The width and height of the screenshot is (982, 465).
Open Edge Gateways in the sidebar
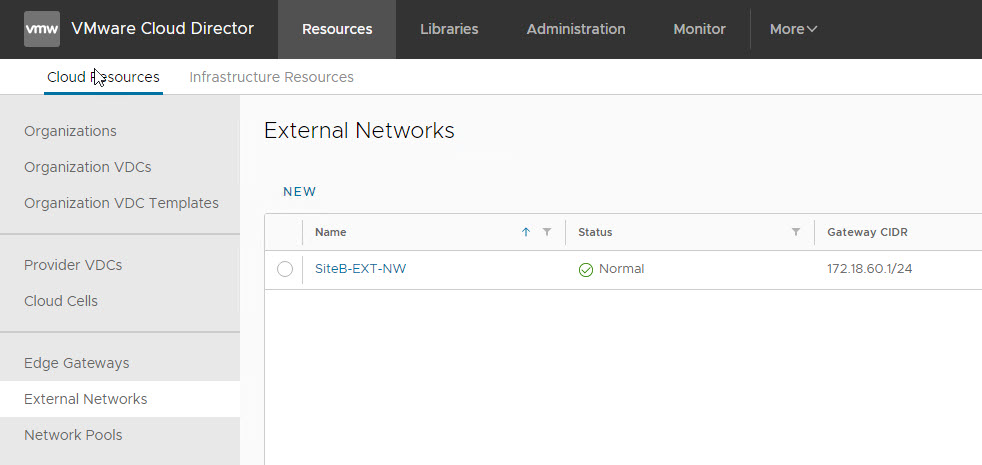(77, 363)
